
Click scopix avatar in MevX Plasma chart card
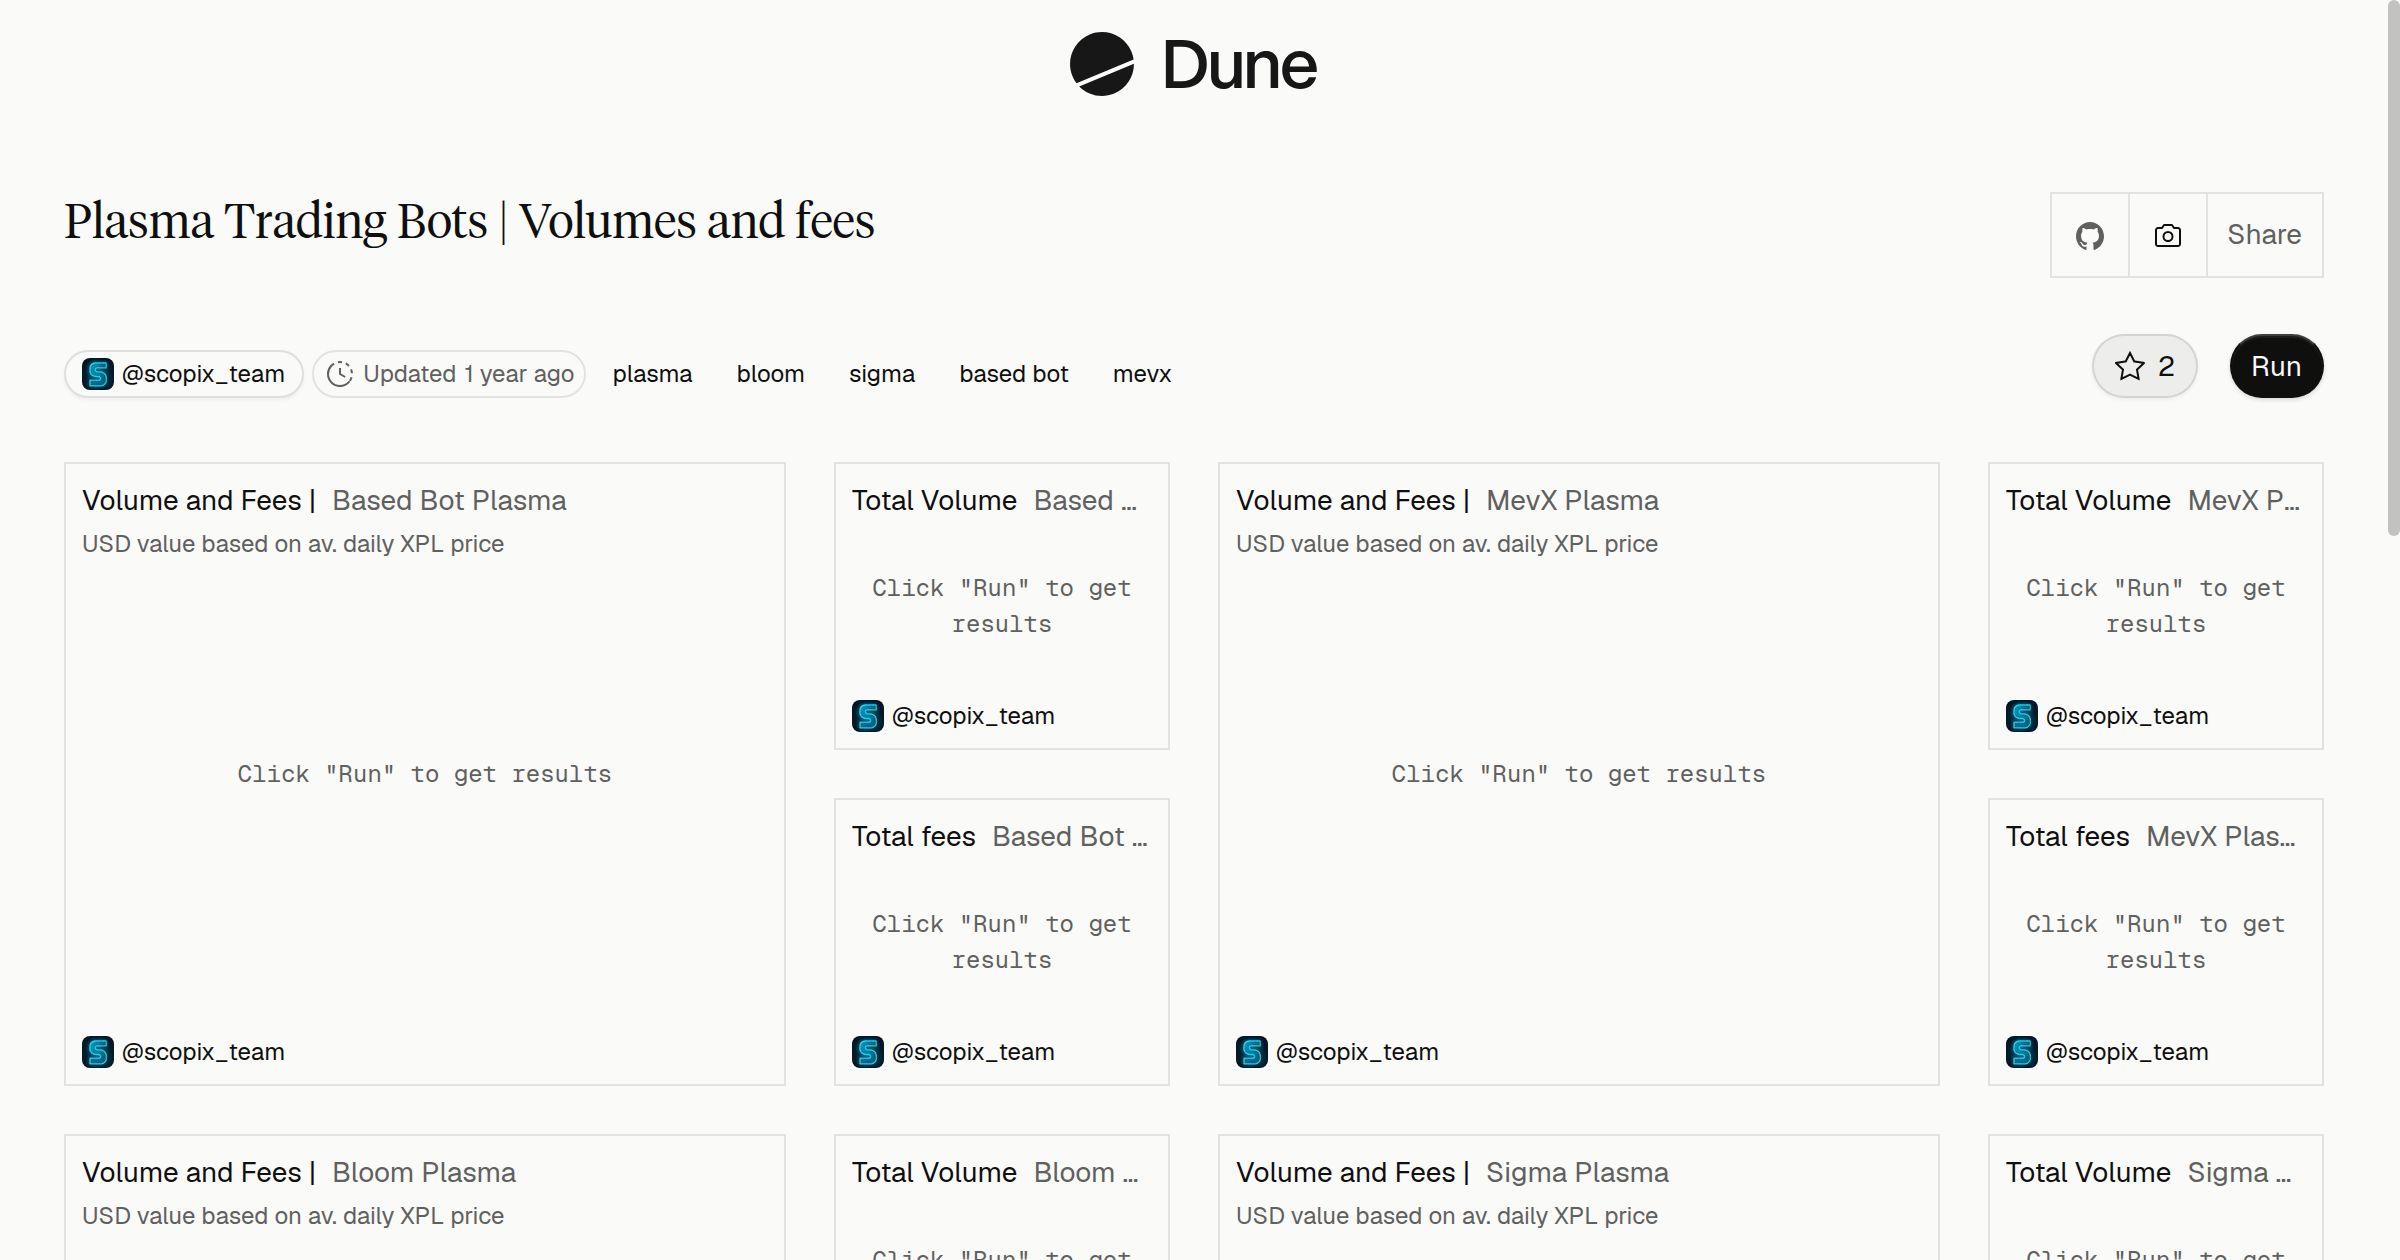pyautogui.click(x=1252, y=1052)
